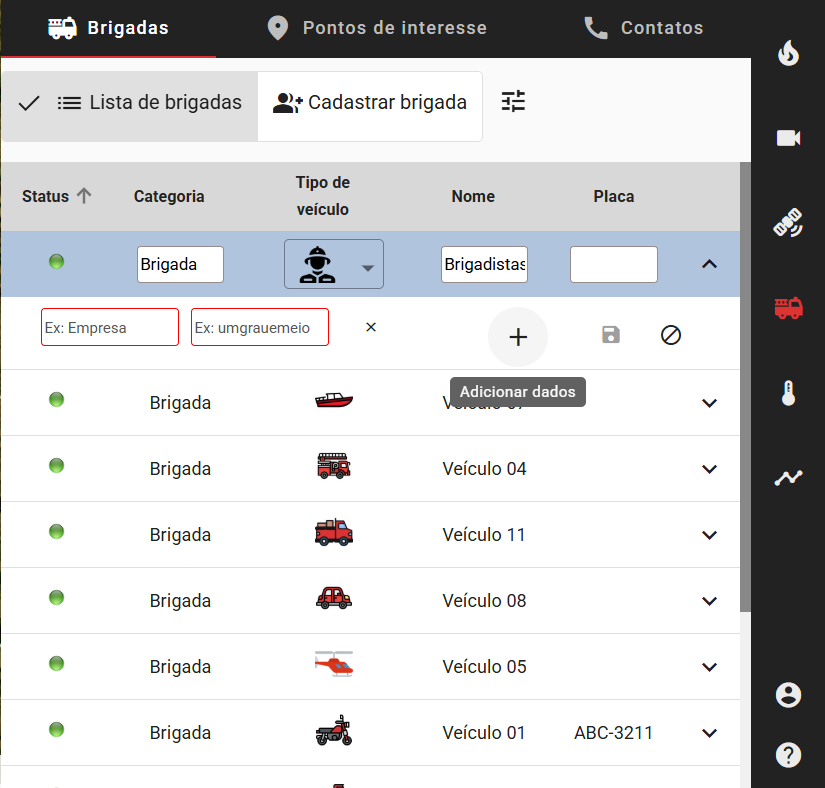Edit the Brigada category input field
The height and width of the screenshot is (788, 825).
pyautogui.click(x=180, y=264)
